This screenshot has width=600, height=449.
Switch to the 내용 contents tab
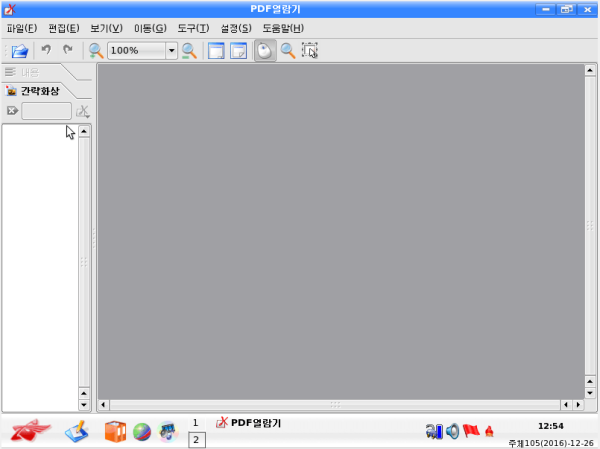[x=30, y=72]
